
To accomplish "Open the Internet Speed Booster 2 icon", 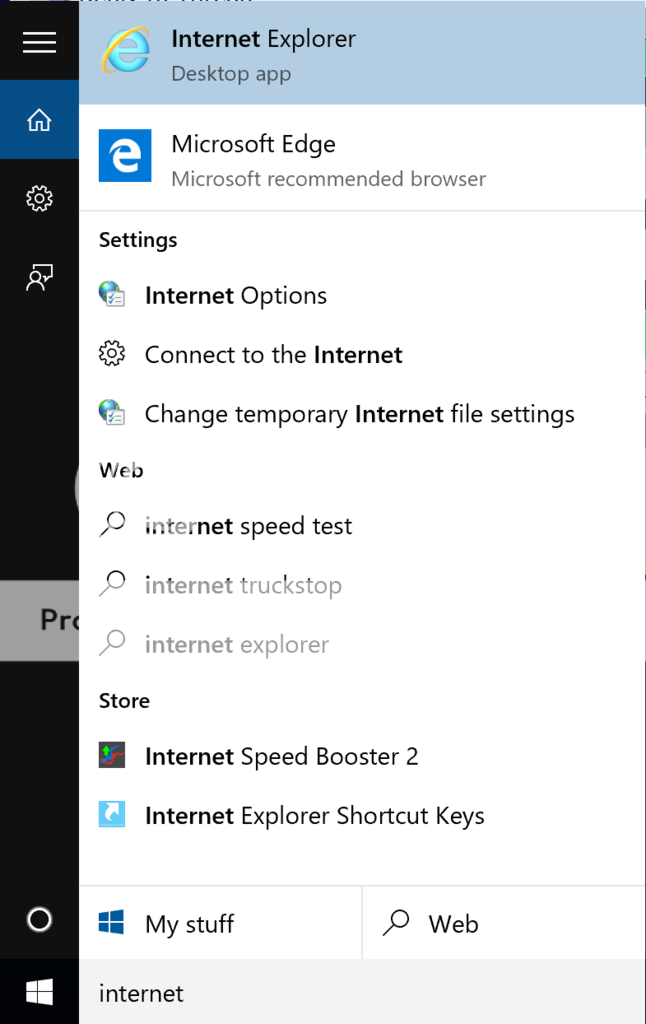I will click(112, 756).
